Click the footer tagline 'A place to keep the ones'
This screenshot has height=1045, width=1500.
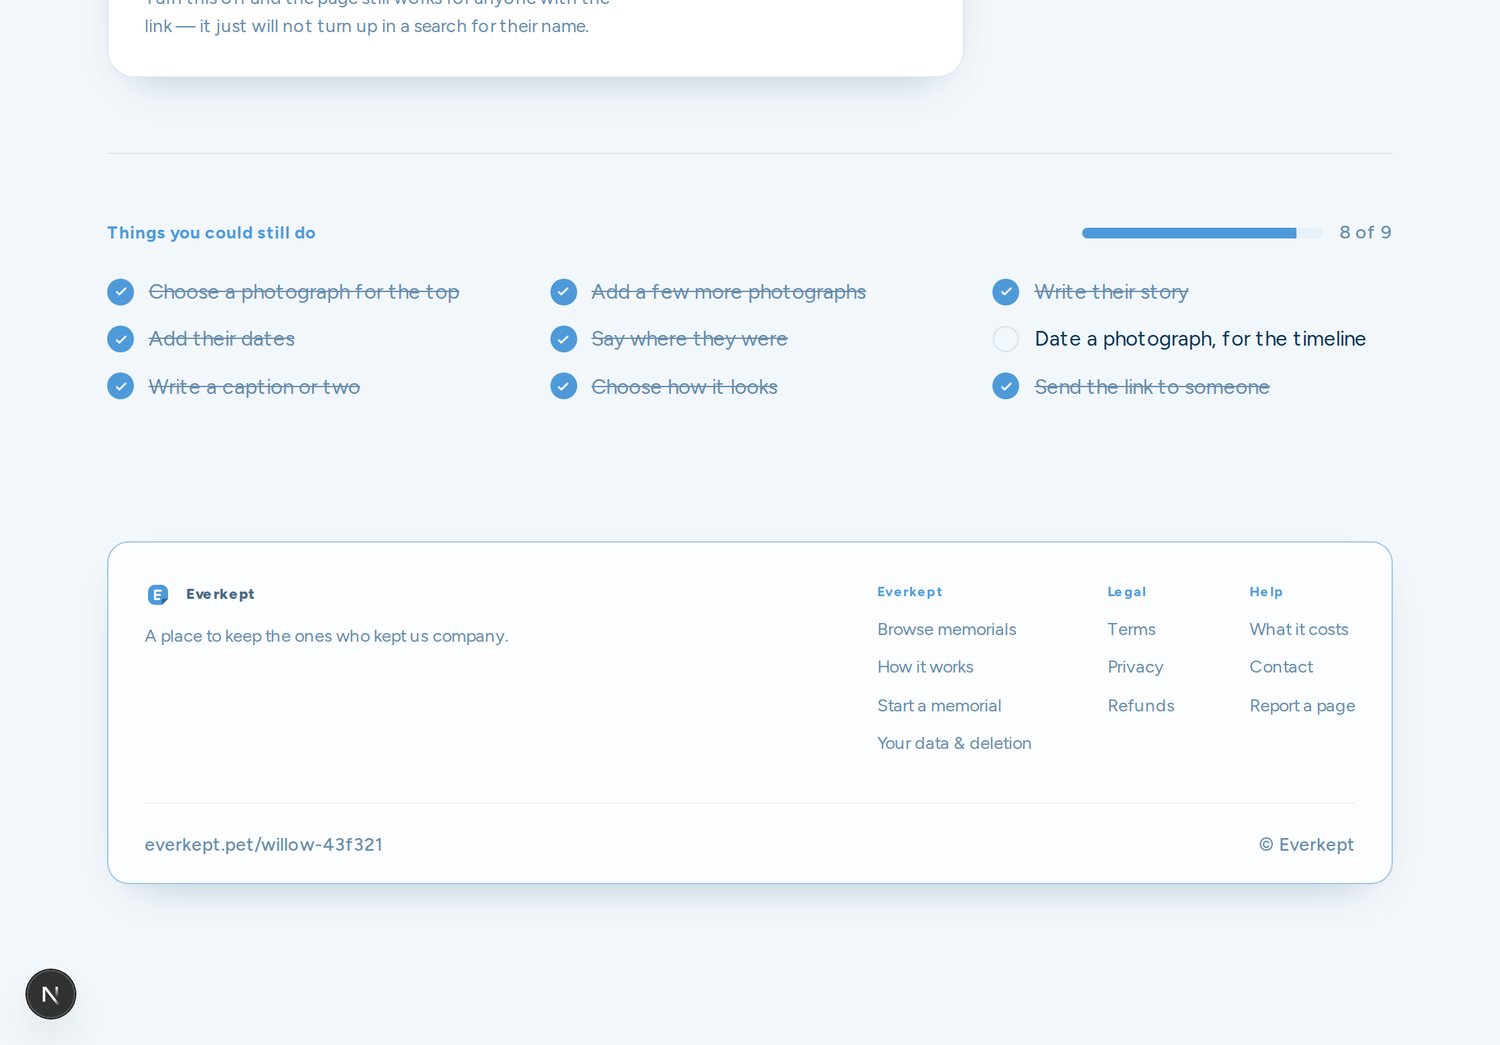(326, 636)
